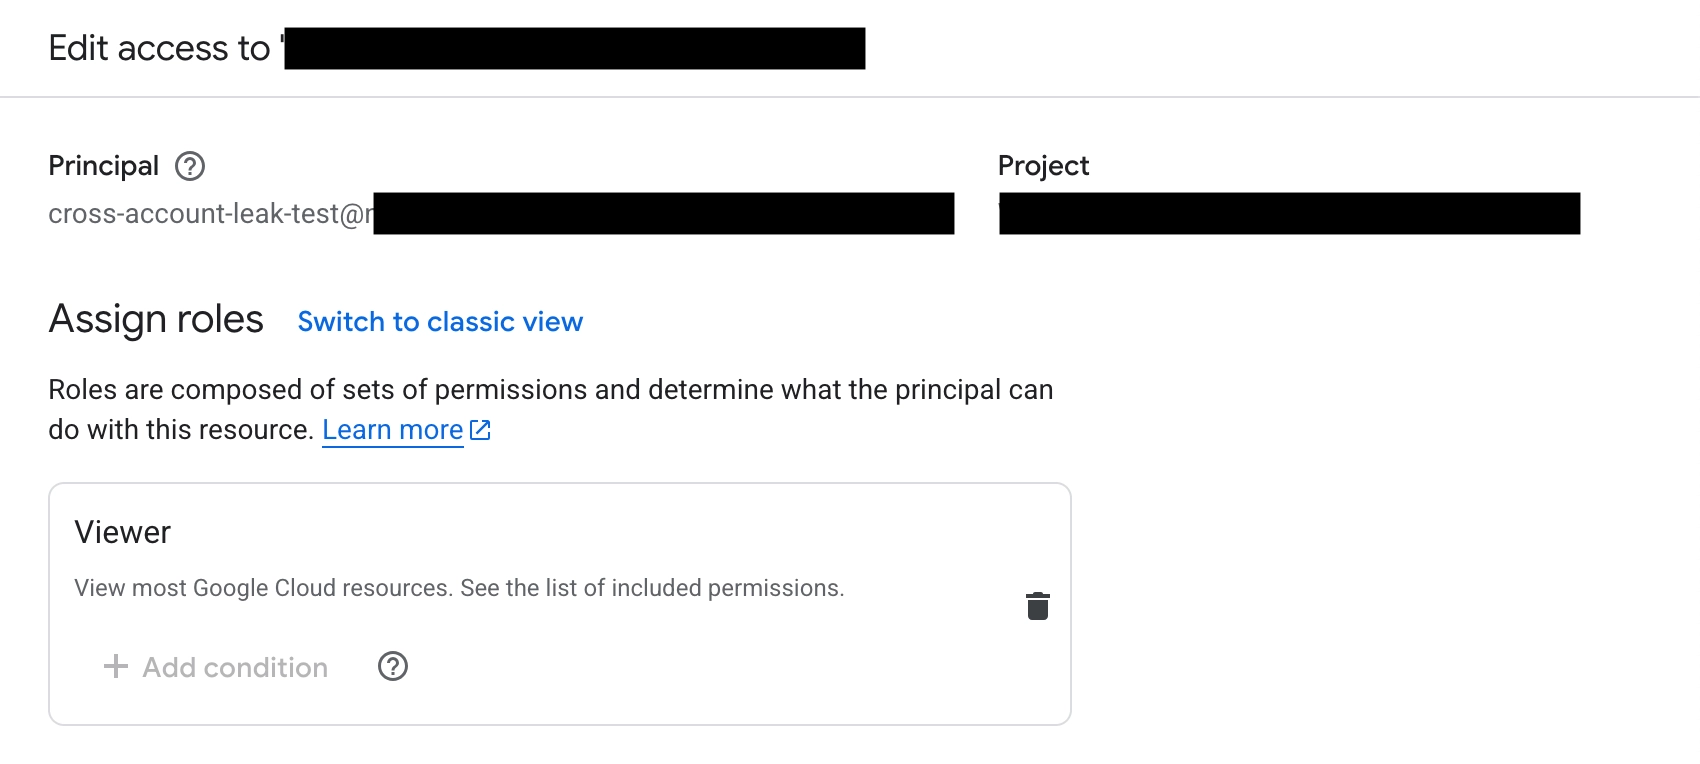Image resolution: width=1700 pixels, height=764 pixels.
Task: Click the external link icon after Learn more
Action: tap(480, 429)
